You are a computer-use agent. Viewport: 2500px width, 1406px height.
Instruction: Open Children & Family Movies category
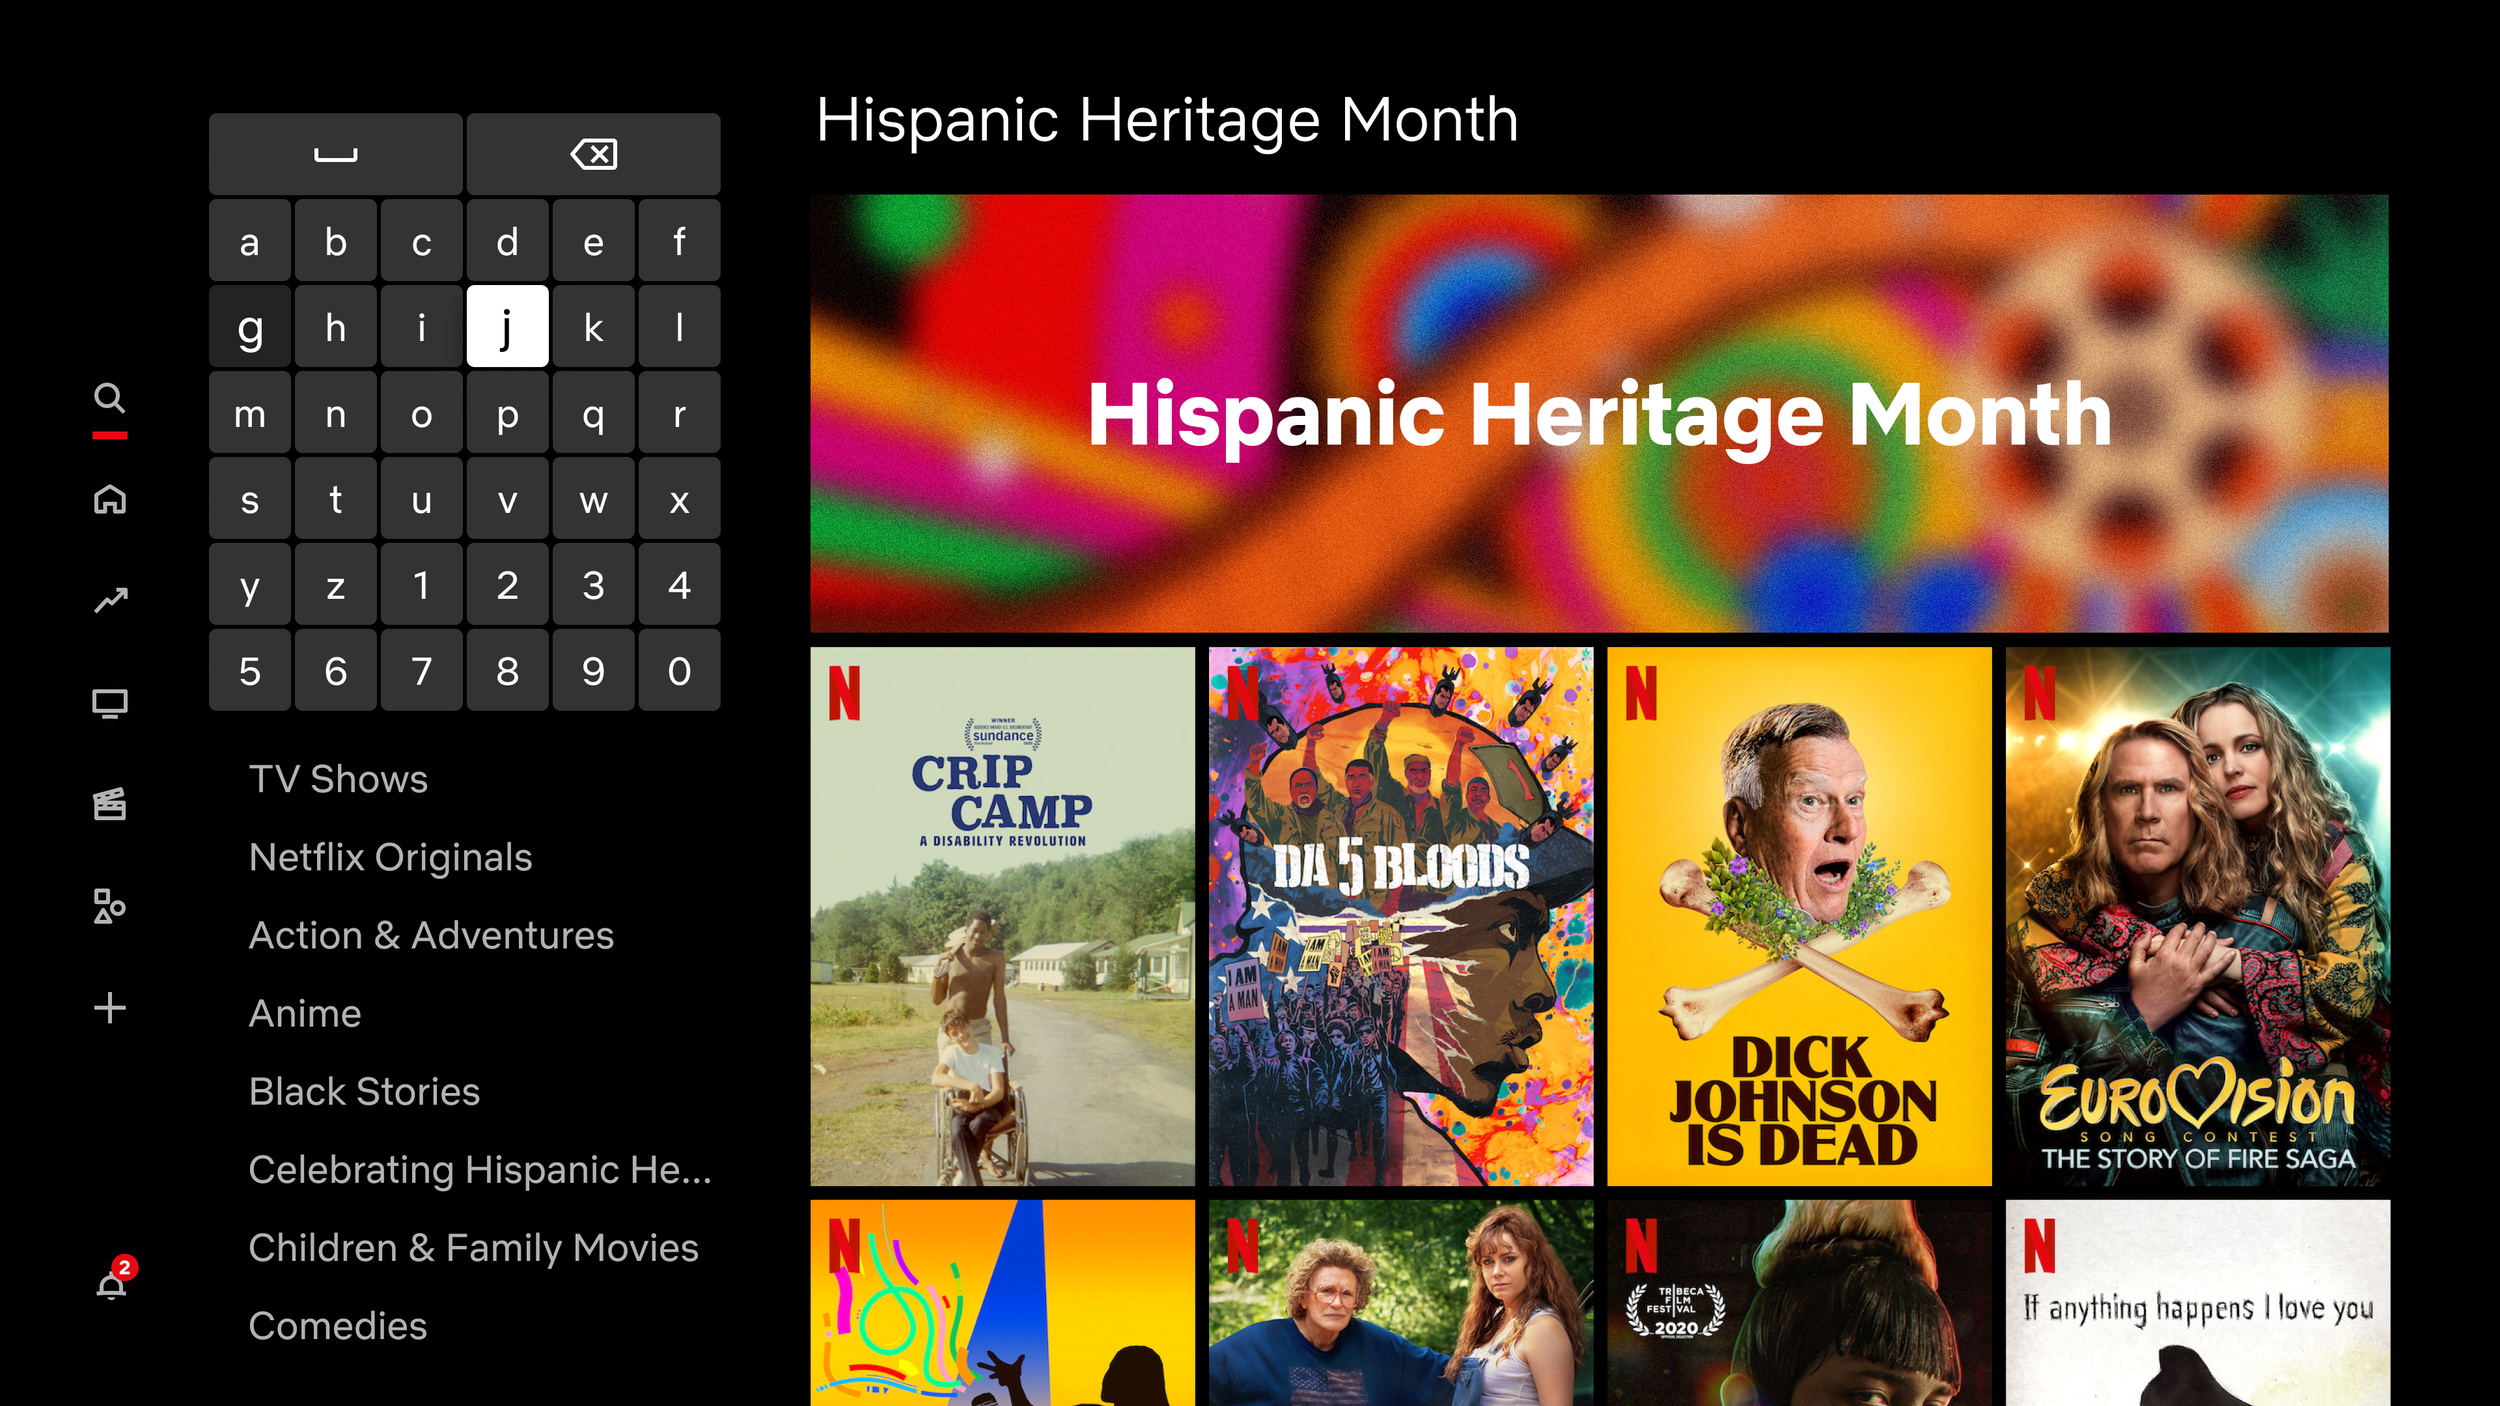coord(473,1247)
